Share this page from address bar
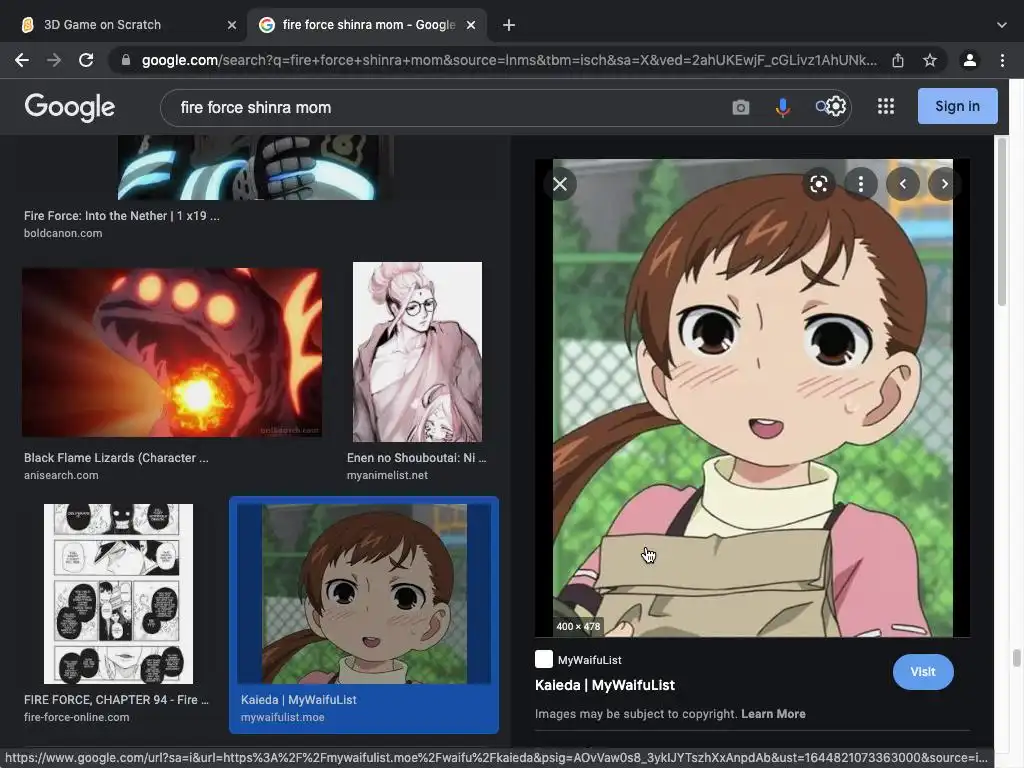The height and width of the screenshot is (768, 1024). (x=898, y=60)
